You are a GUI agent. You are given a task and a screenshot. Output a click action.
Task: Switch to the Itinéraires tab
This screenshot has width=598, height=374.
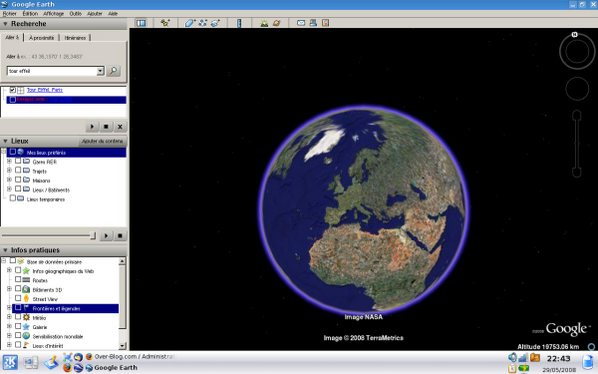click(x=75, y=38)
